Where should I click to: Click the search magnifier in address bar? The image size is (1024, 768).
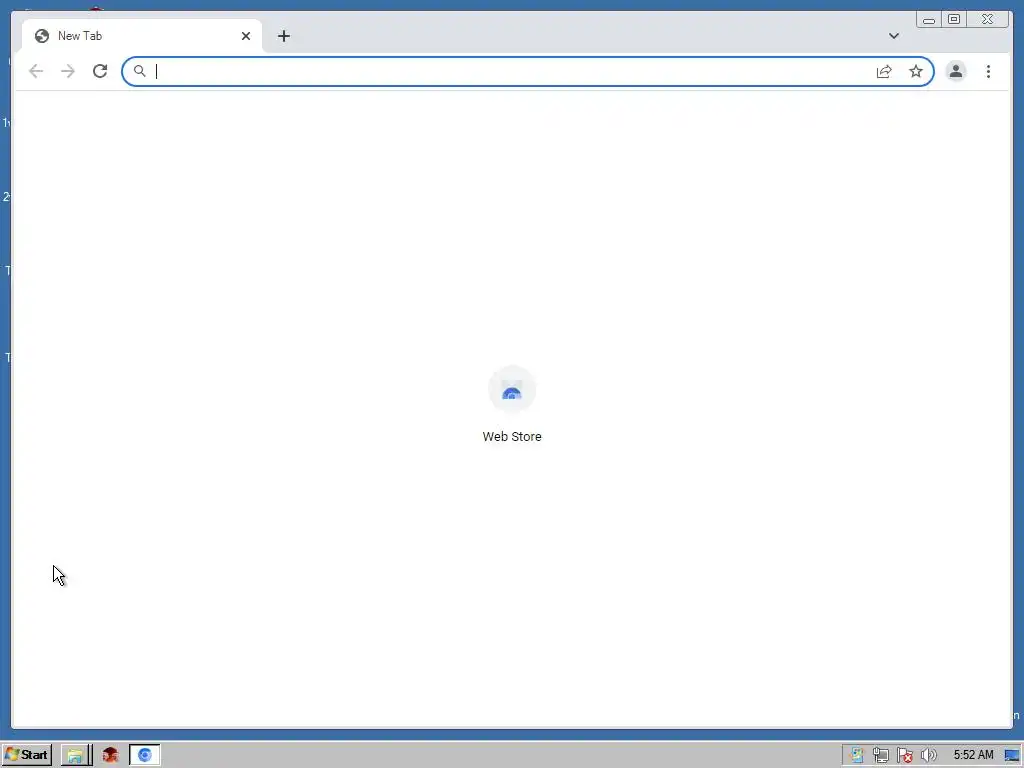pos(139,71)
